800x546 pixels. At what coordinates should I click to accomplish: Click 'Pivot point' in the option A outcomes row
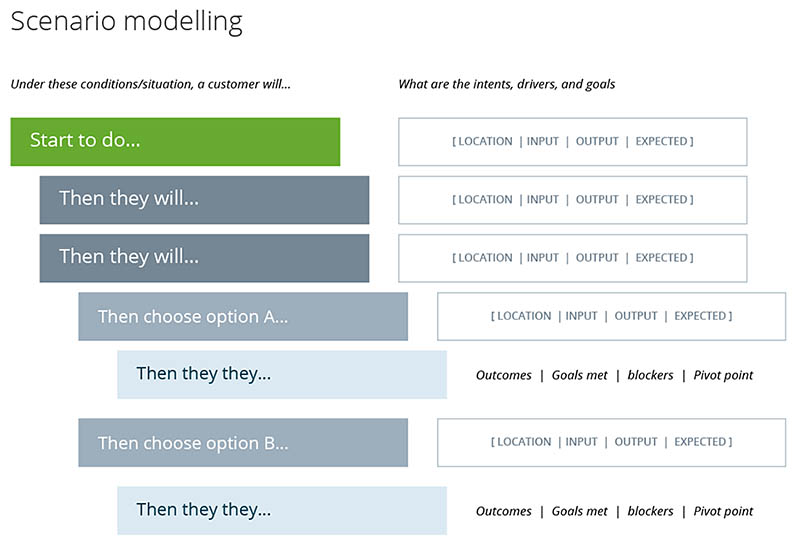[x=723, y=375]
